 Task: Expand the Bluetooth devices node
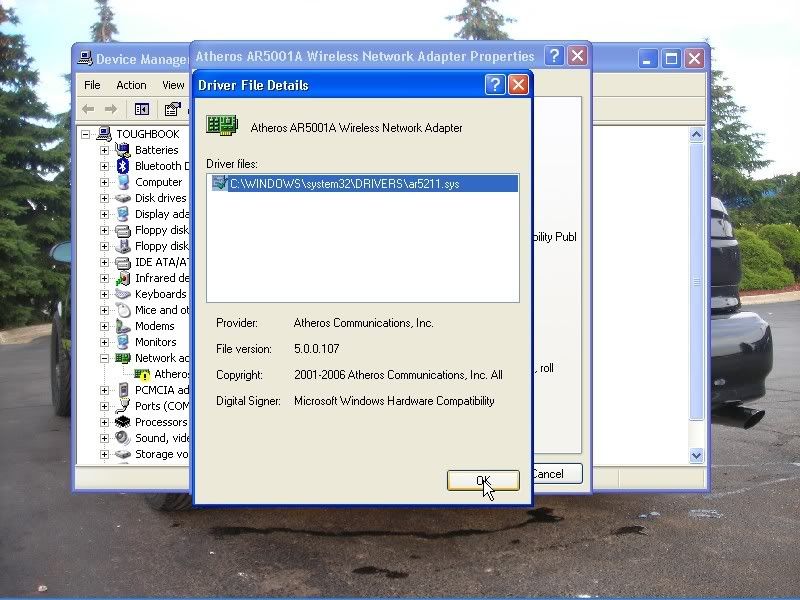pos(104,166)
